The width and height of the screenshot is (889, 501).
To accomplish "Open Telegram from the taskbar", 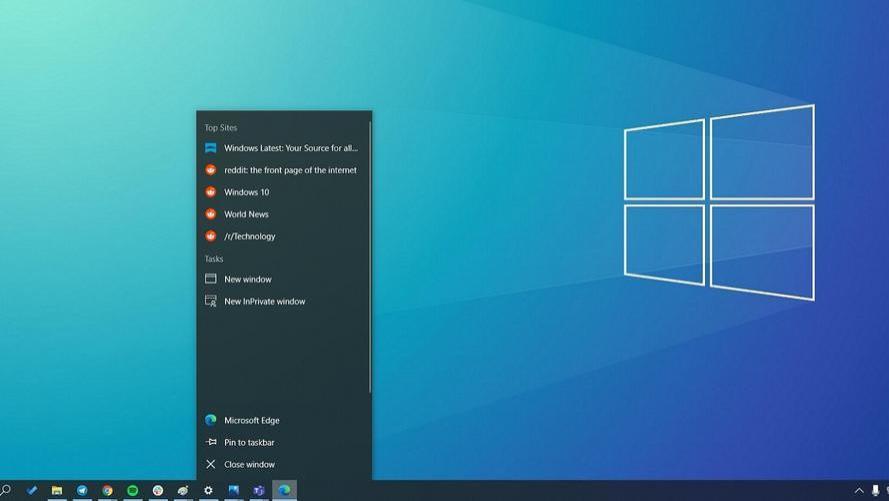I will pos(82,490).
